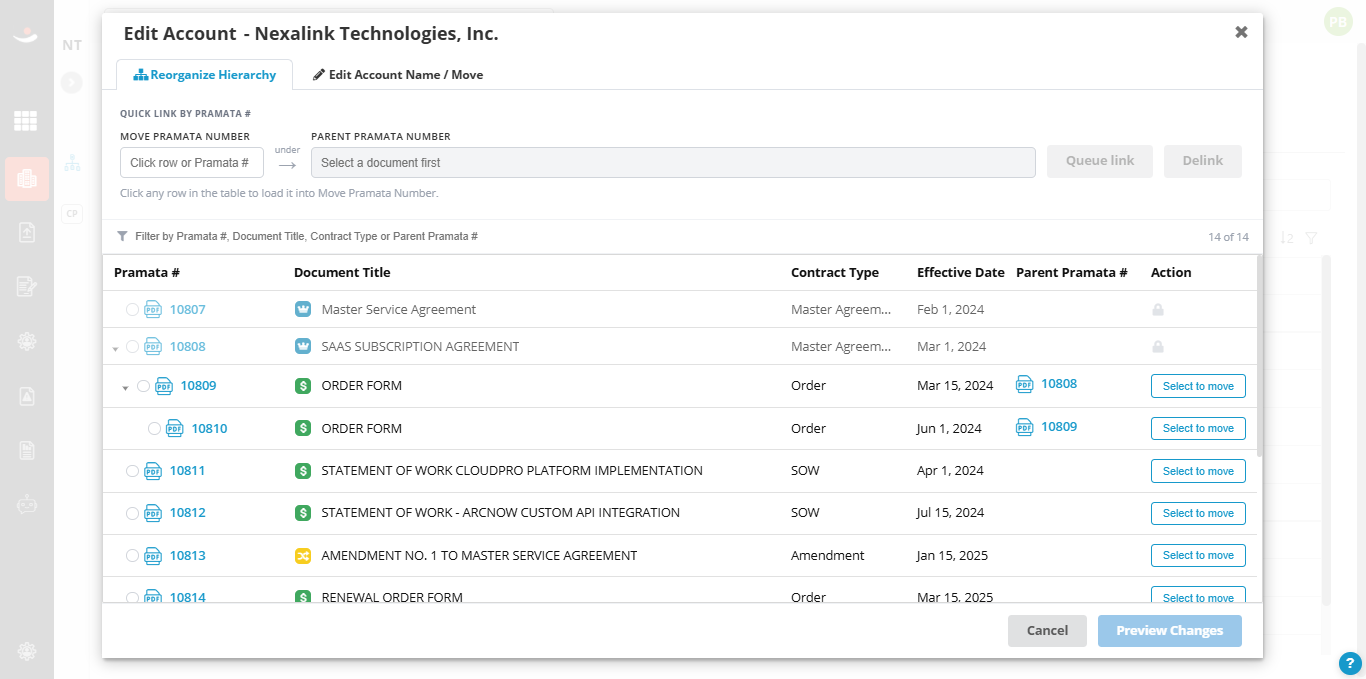Click lock icon in Master Service Agreement row
Image resolution: width=1366 pixels, height=679 pixels.
[x=1158, y=310]
